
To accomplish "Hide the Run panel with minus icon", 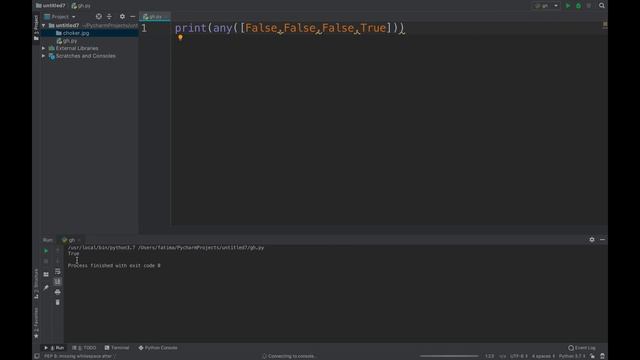I will (x=602, y=240).
